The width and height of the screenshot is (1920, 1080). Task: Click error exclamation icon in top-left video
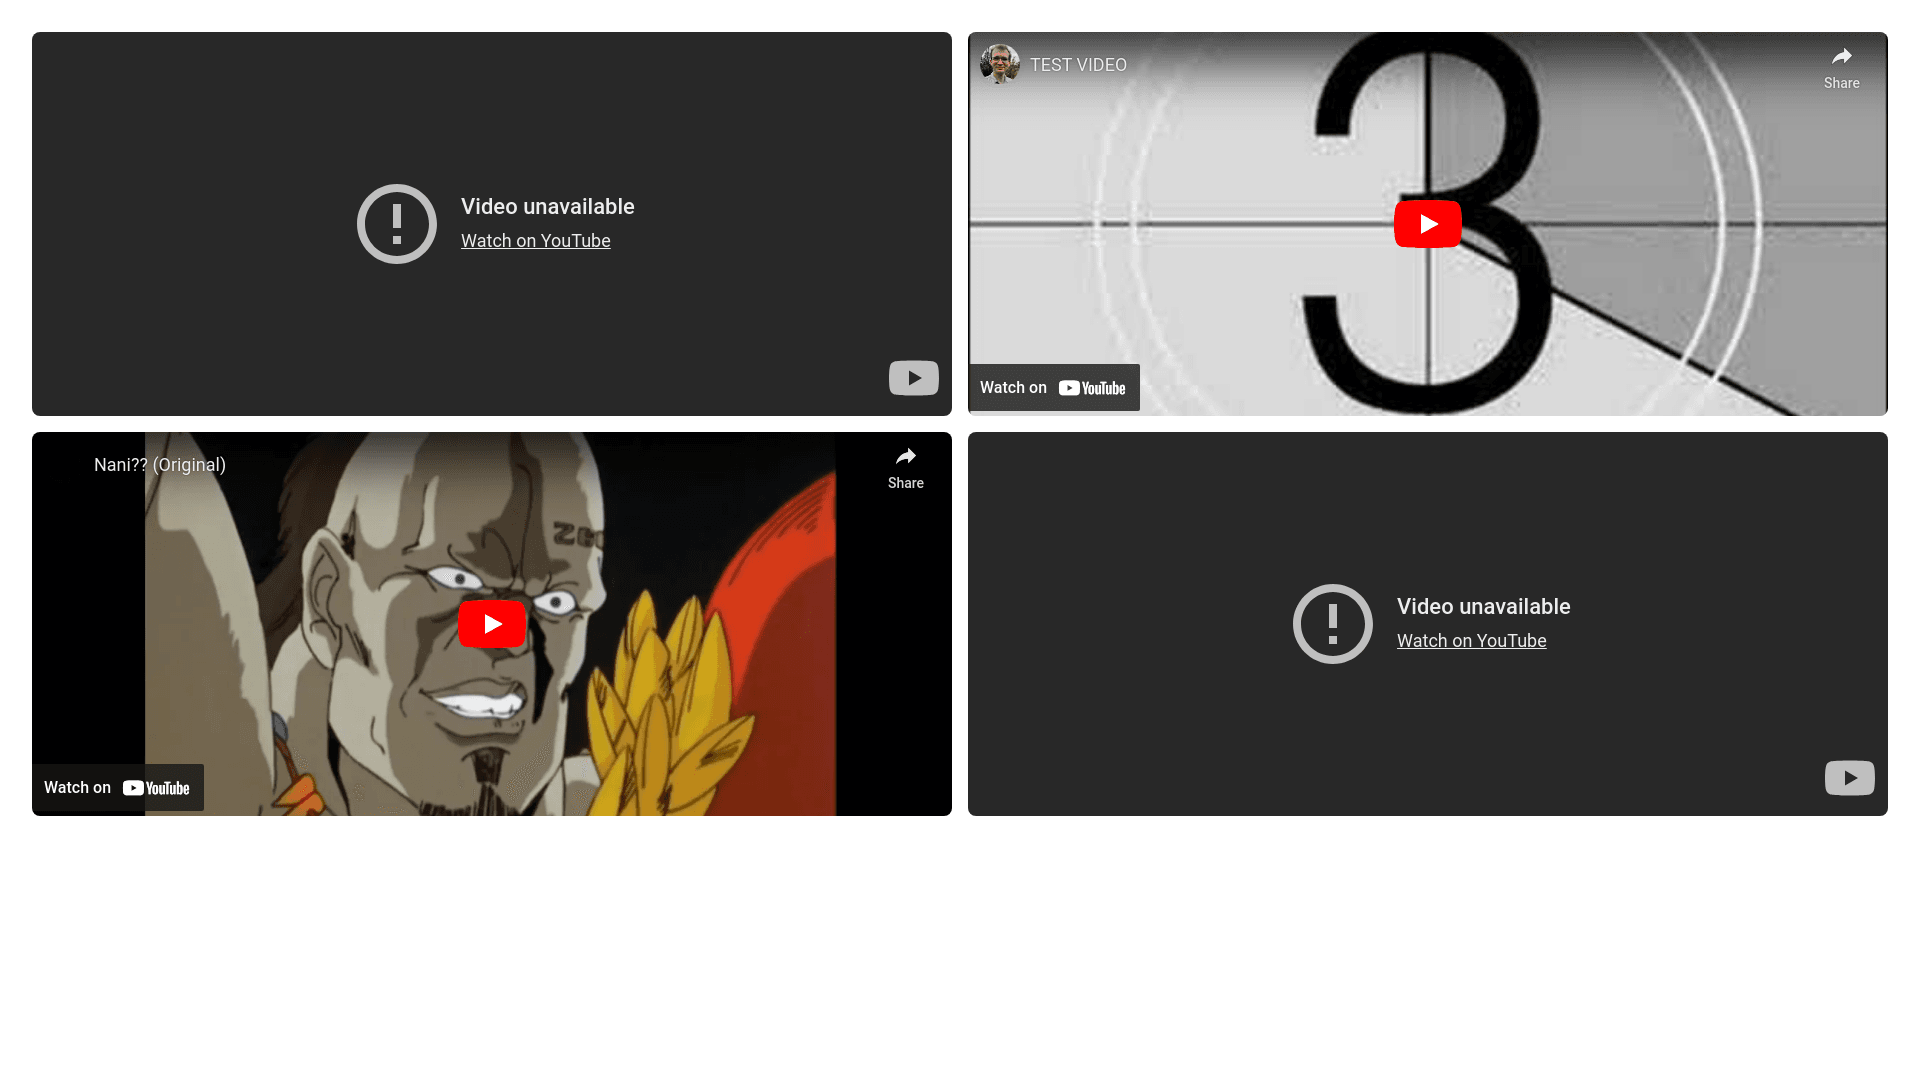(397, 224)
